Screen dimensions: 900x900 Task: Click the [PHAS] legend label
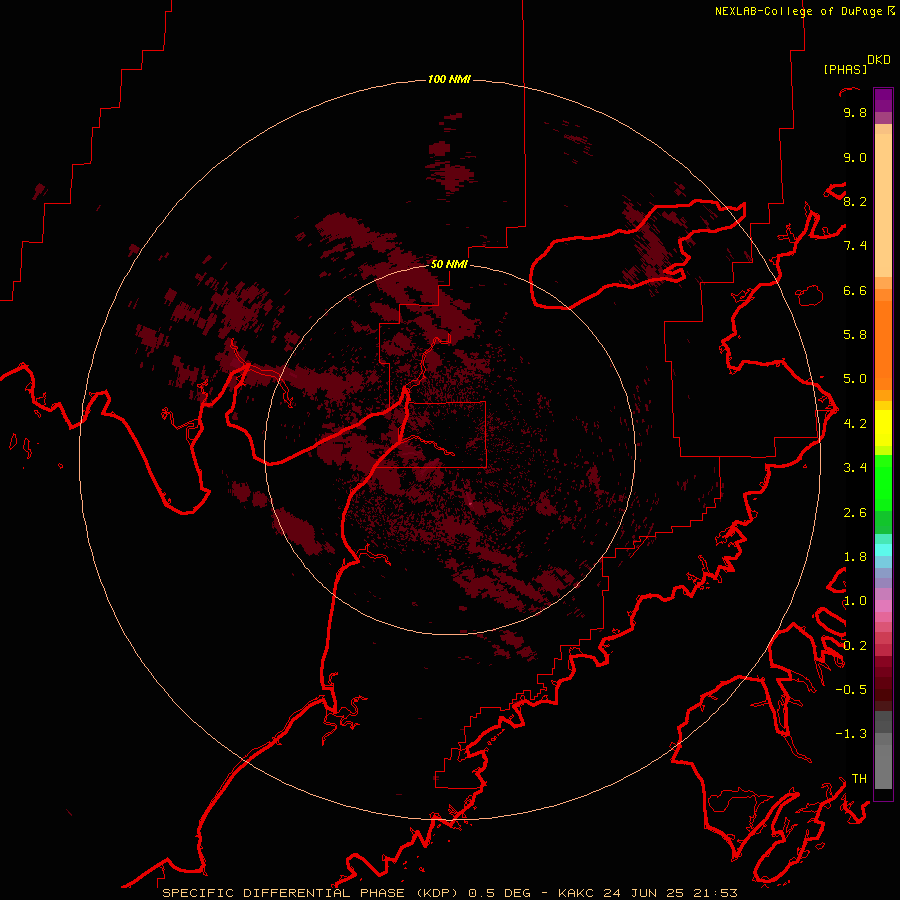click(x=845, y=69)
